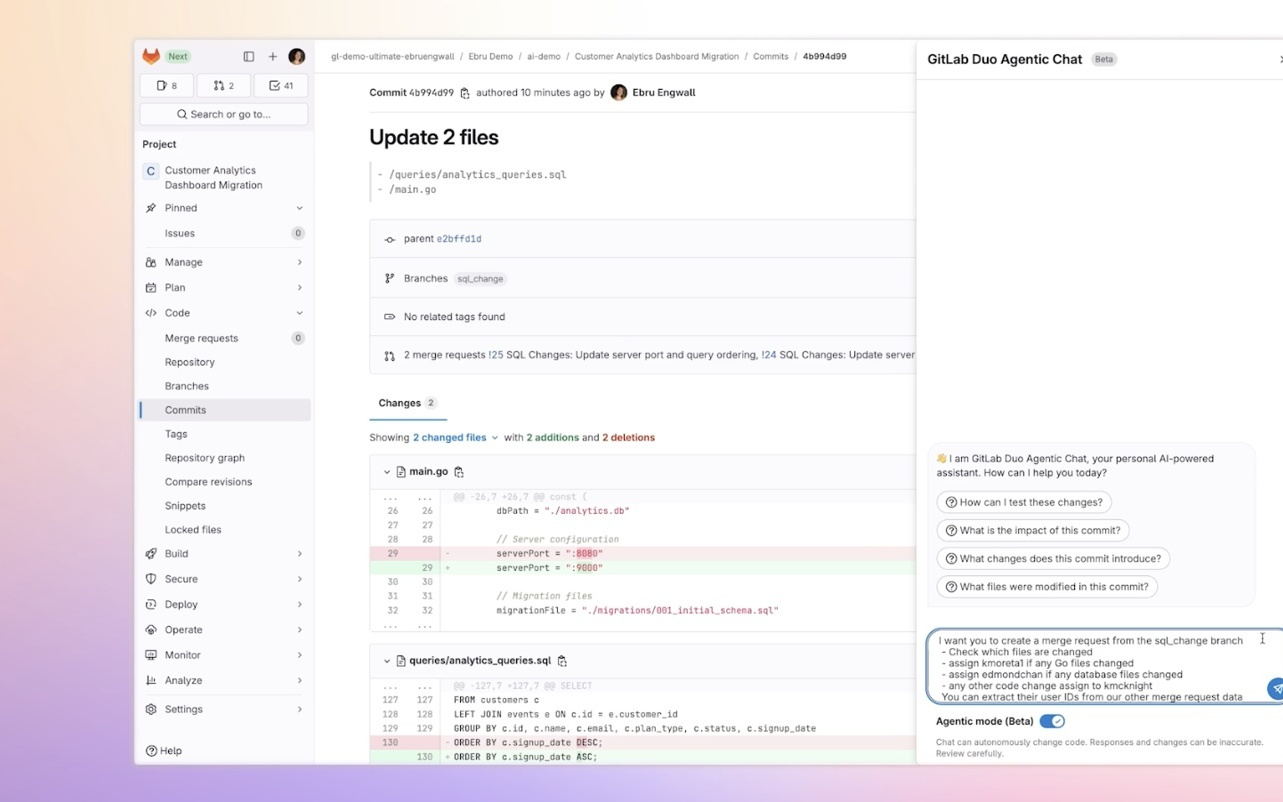Open Issues in the sidebar
The height and width of the screenshot is (802, 1283).
(x=224, y=233)
